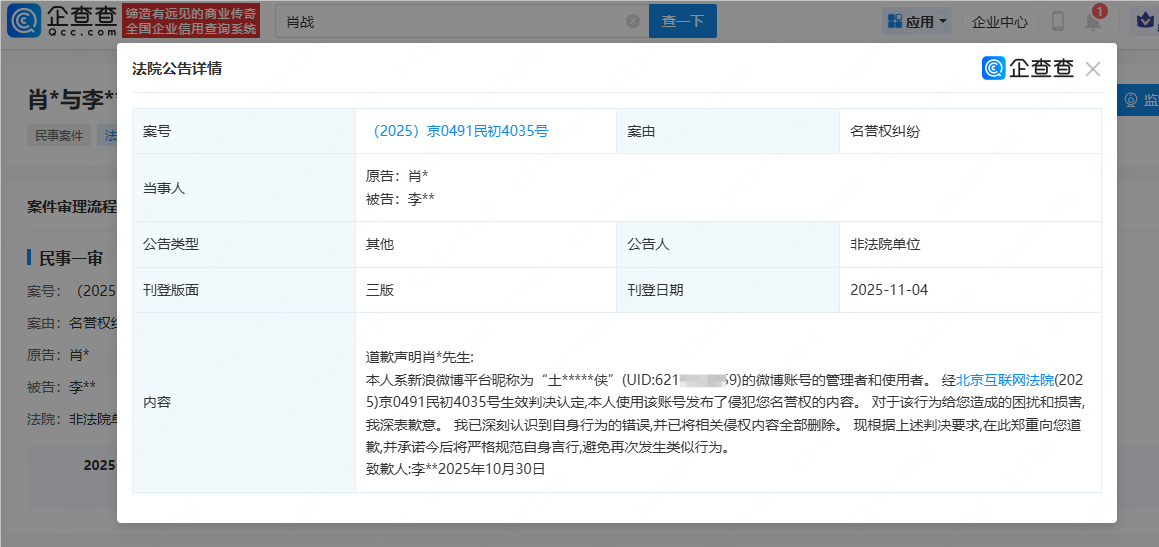Click the 企查查 logo inside the dialog

[1028, 68]
